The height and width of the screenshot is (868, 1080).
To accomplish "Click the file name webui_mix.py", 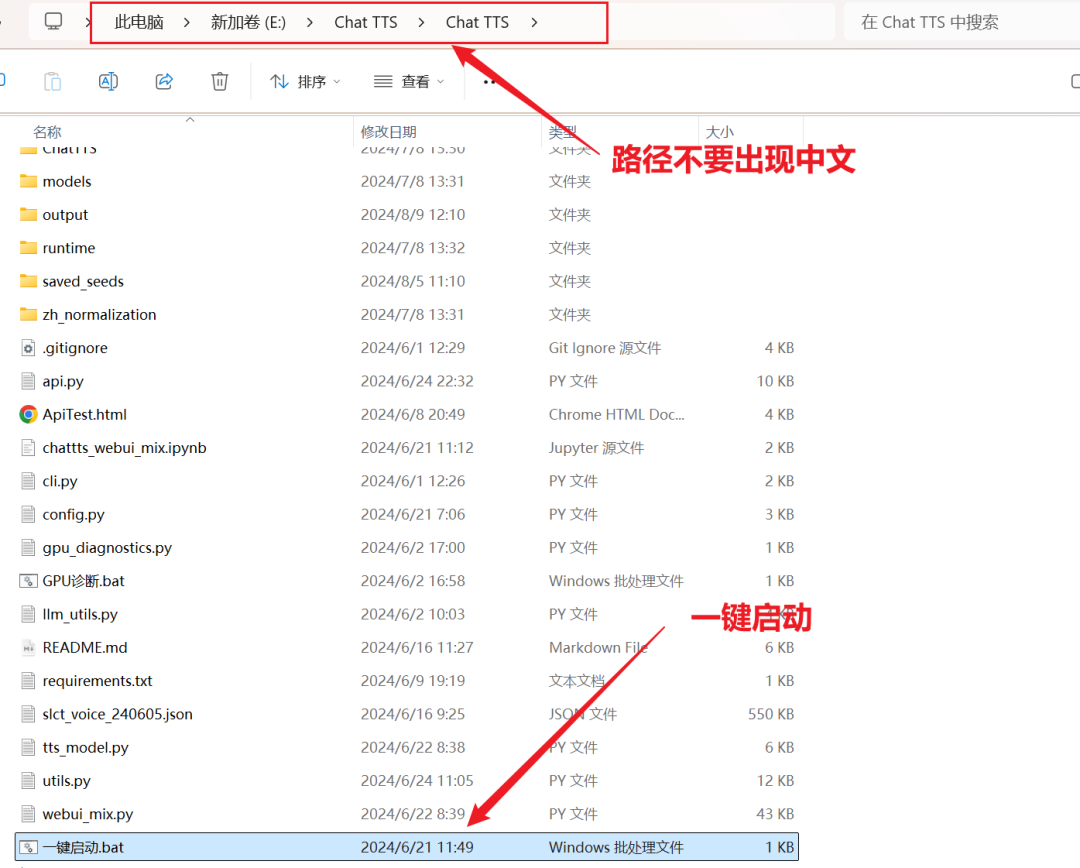I will pos(87,814).
